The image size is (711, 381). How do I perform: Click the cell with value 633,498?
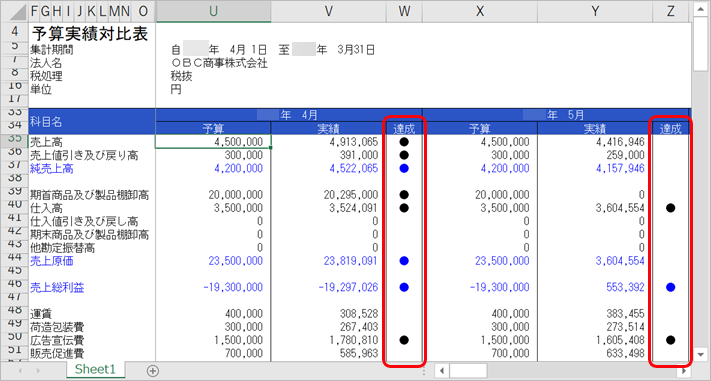click(x=625, y=353)
